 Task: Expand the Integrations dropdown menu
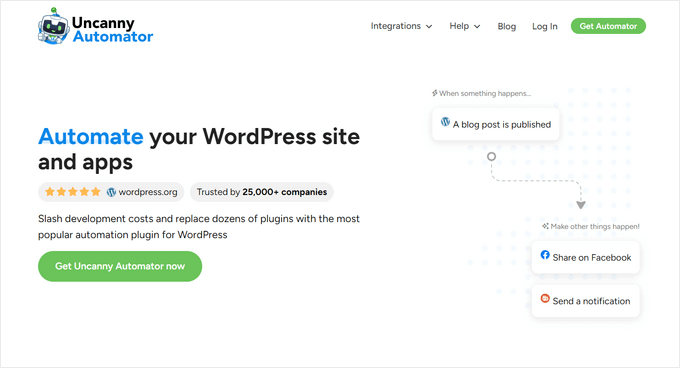coord(401,26)
